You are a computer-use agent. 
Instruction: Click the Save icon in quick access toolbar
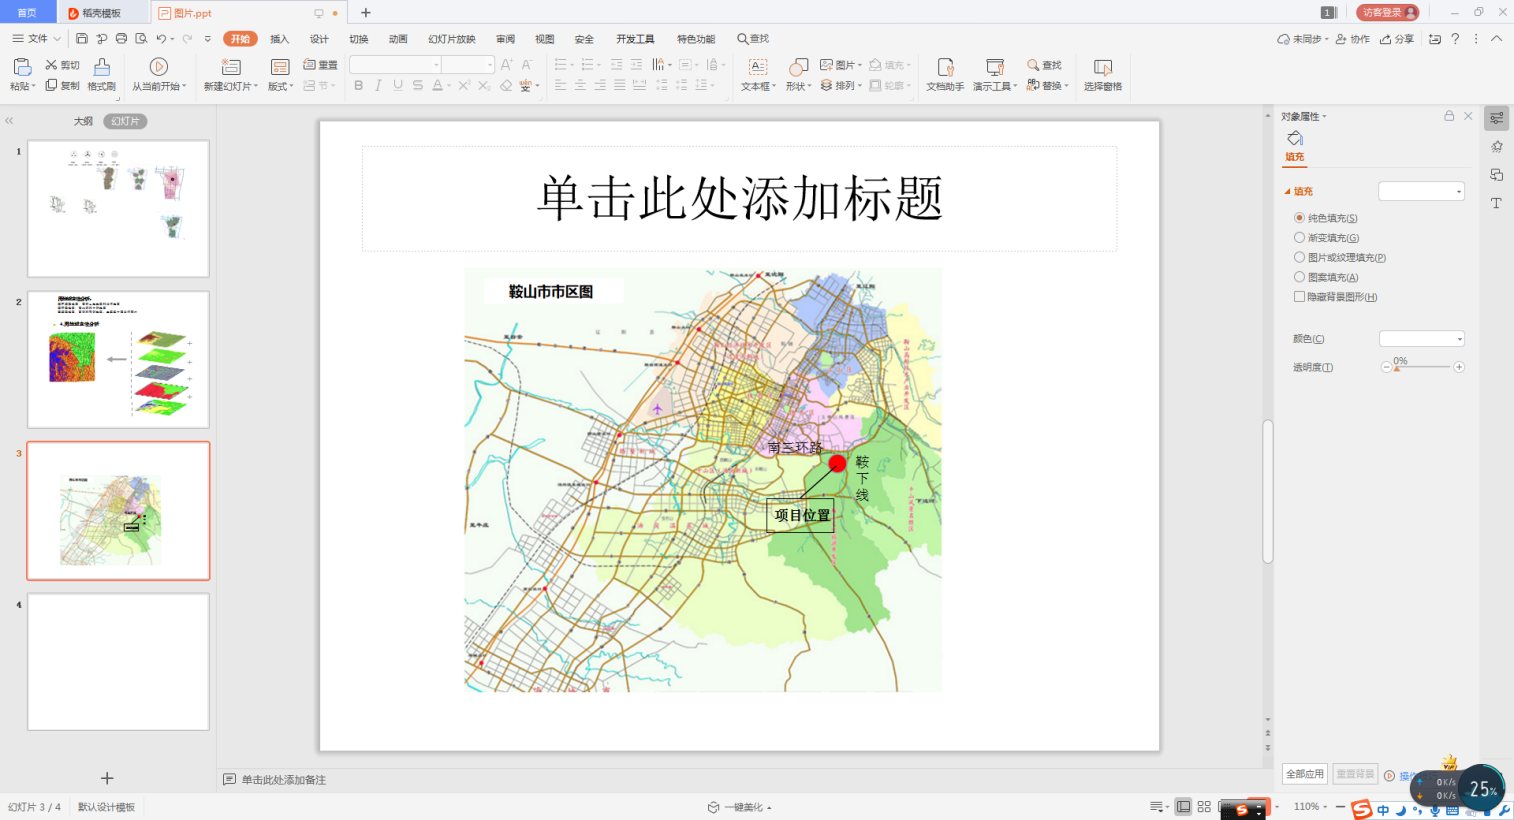pos(82,39)
